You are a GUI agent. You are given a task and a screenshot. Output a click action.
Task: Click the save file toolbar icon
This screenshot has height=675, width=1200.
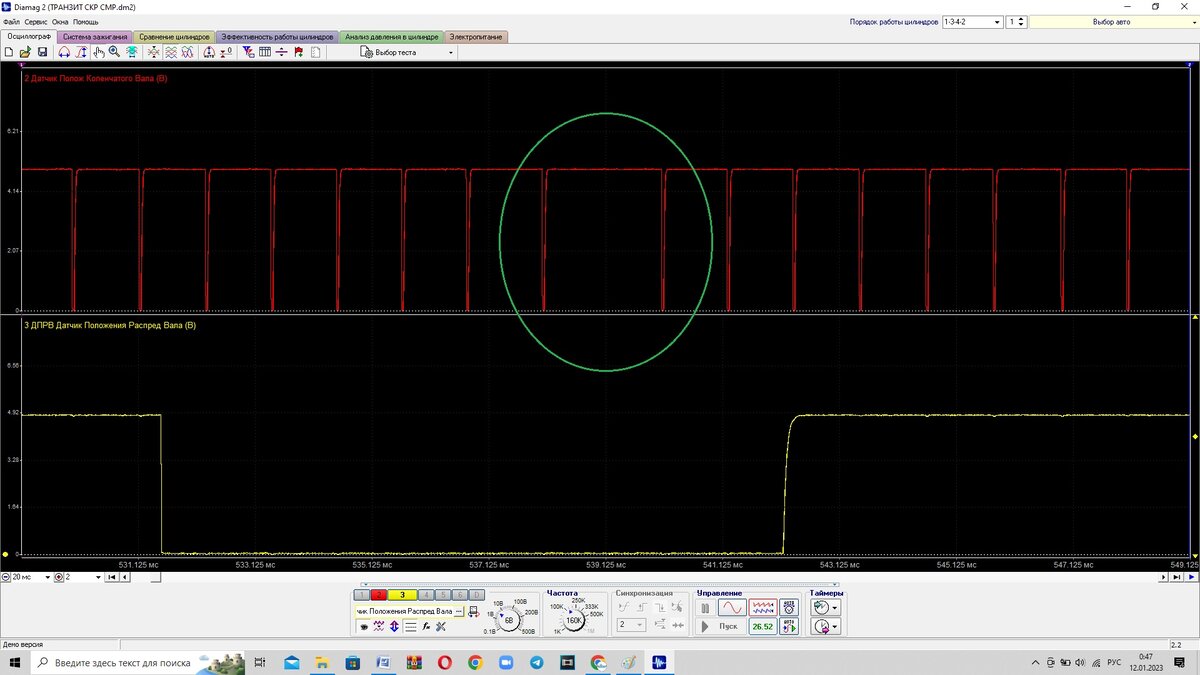tap(43, 52)
